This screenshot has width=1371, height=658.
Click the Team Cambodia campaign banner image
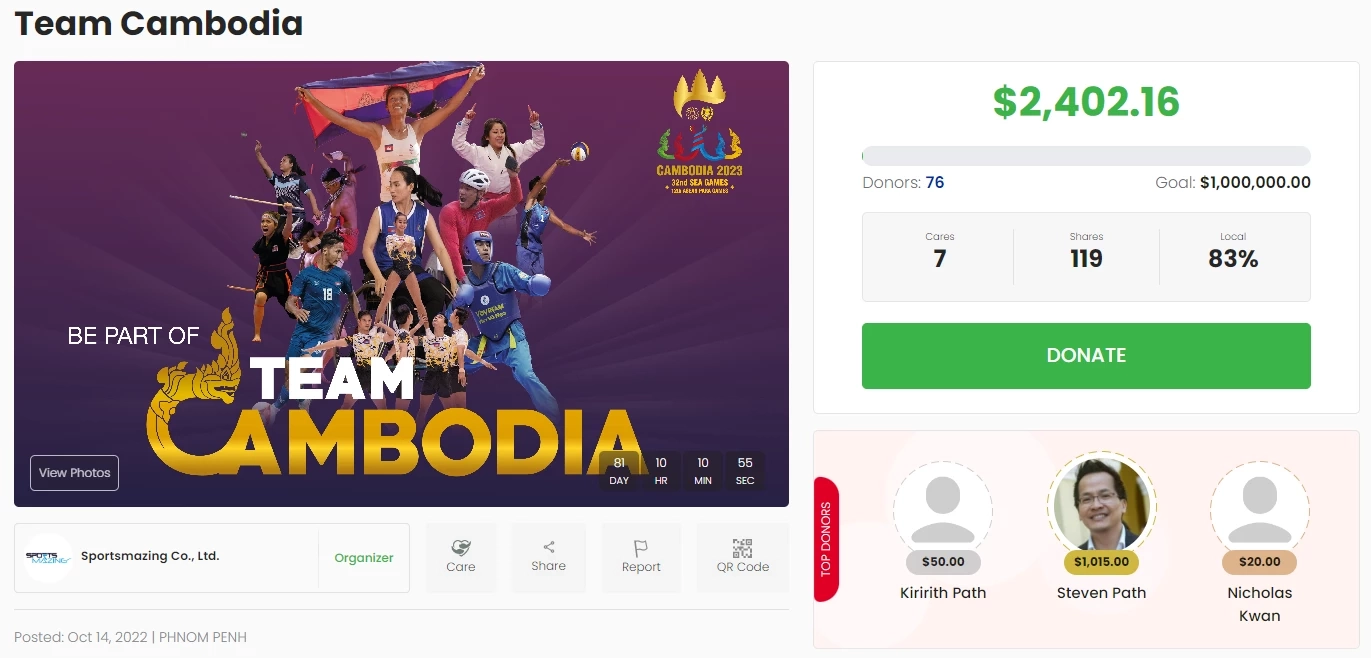pyautogui.click(x=400, y=250)
